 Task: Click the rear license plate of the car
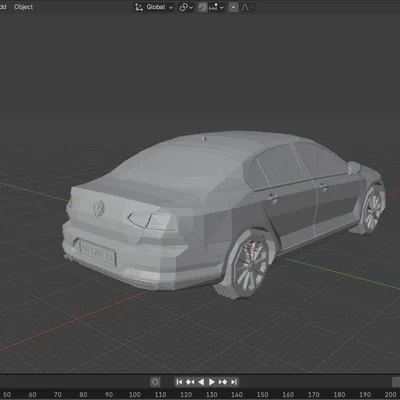98,252
